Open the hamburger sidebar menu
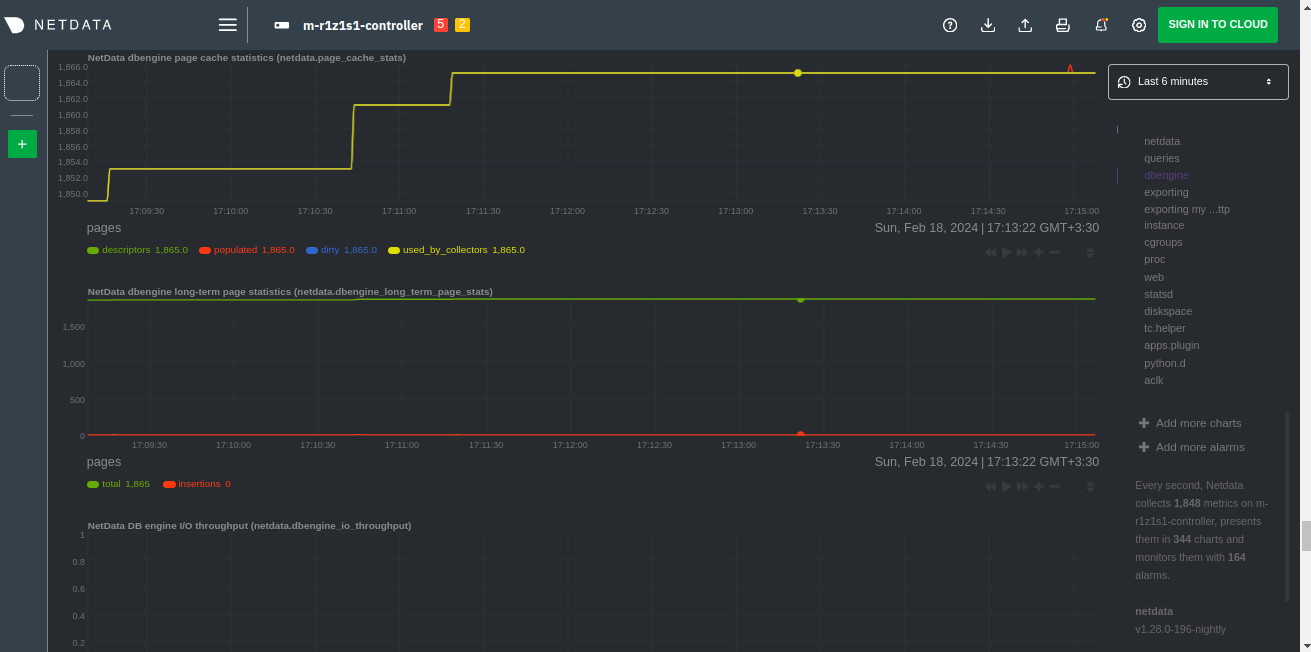1311x652 pixels. click(228, 25)
